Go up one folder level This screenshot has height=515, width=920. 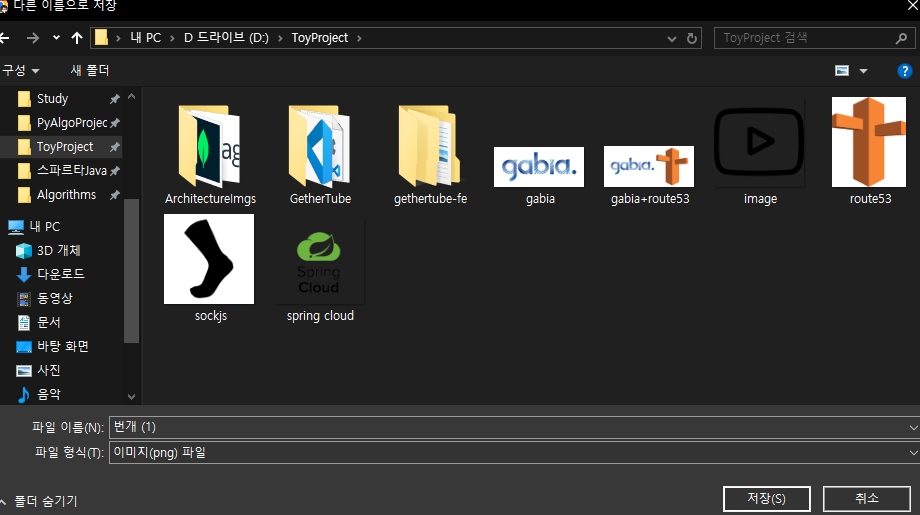(77, 38)
